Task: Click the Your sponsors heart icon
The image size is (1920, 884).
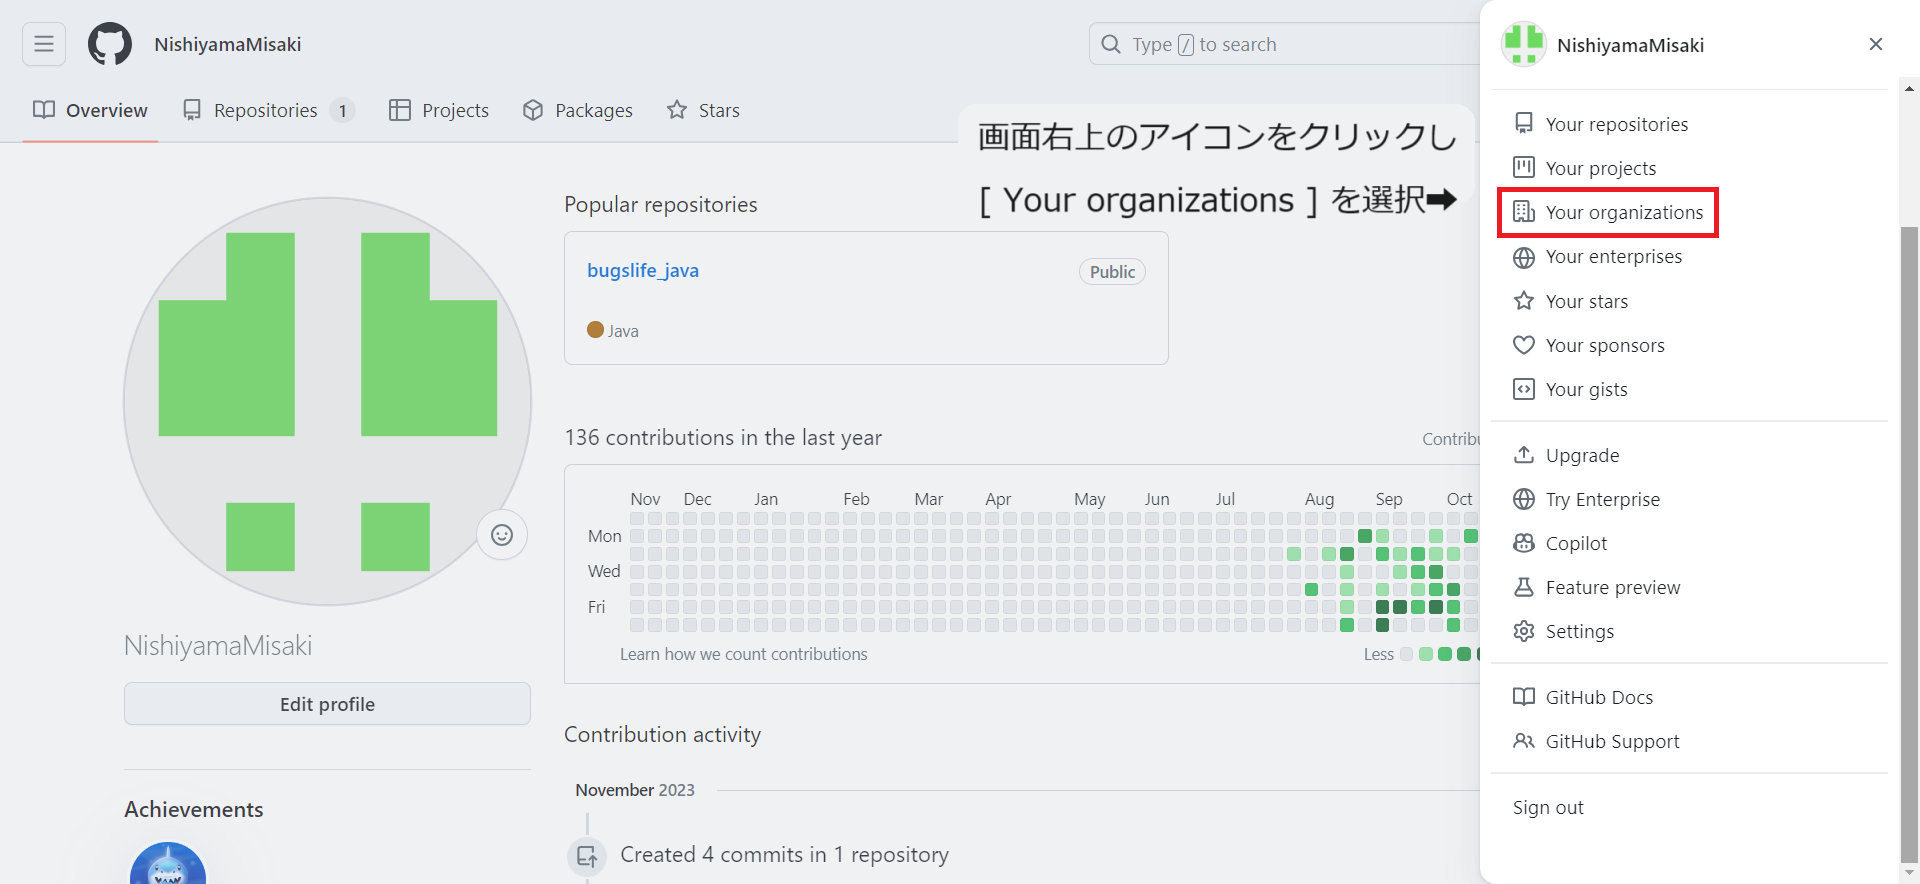Action: click(x=1524, y=345)
